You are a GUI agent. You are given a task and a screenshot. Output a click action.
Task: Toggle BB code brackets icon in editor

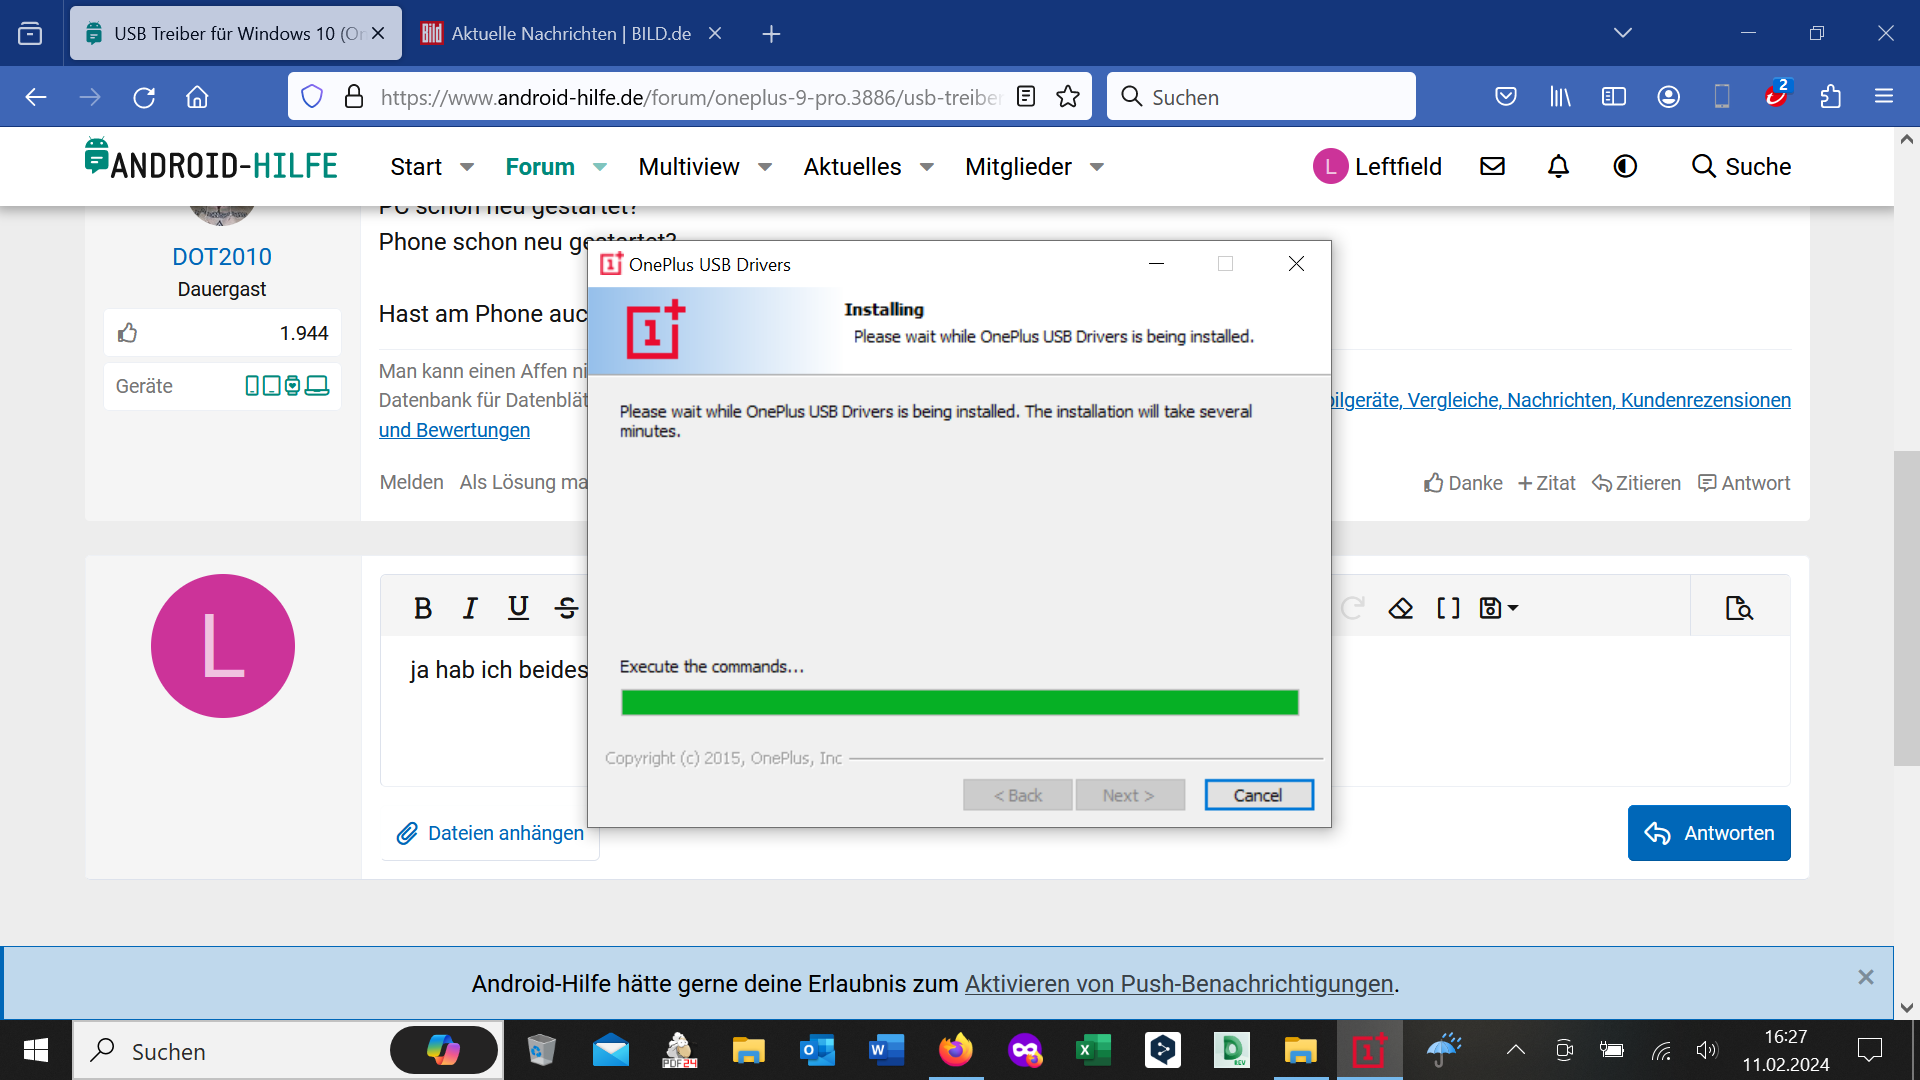pos(1447,608)
